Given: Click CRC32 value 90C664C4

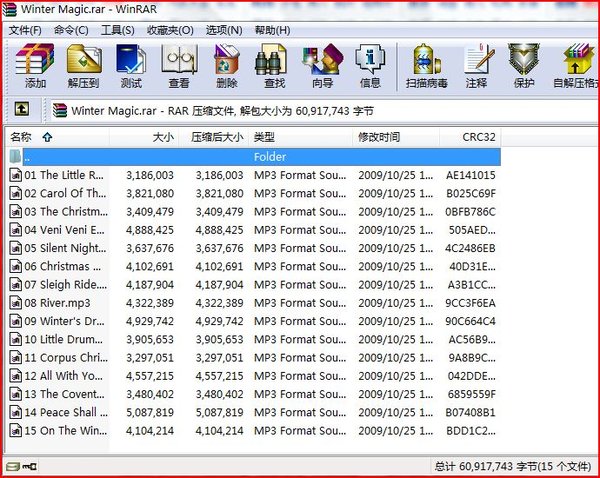Looking at the screenshot, I should 470,321.
